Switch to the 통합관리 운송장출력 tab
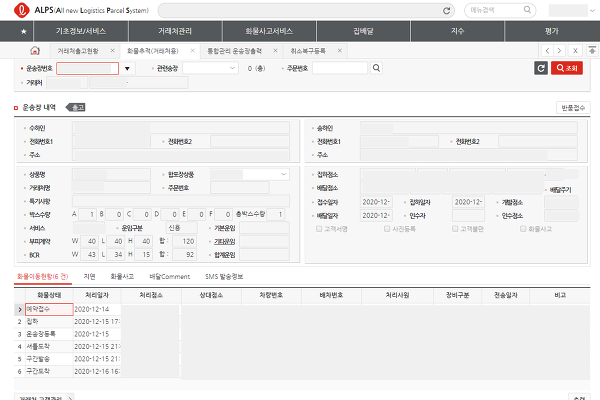This screenshot has height=400, width=600. click(234, 51)
